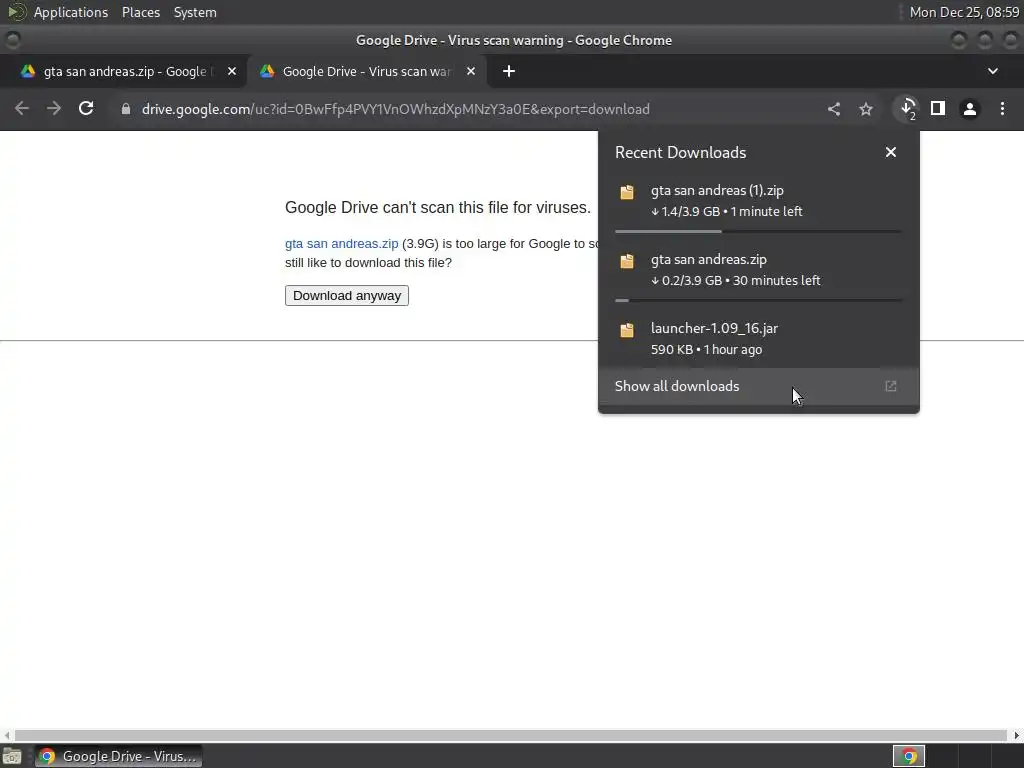
Task: Click the Download anyway button
Action: 347,295
